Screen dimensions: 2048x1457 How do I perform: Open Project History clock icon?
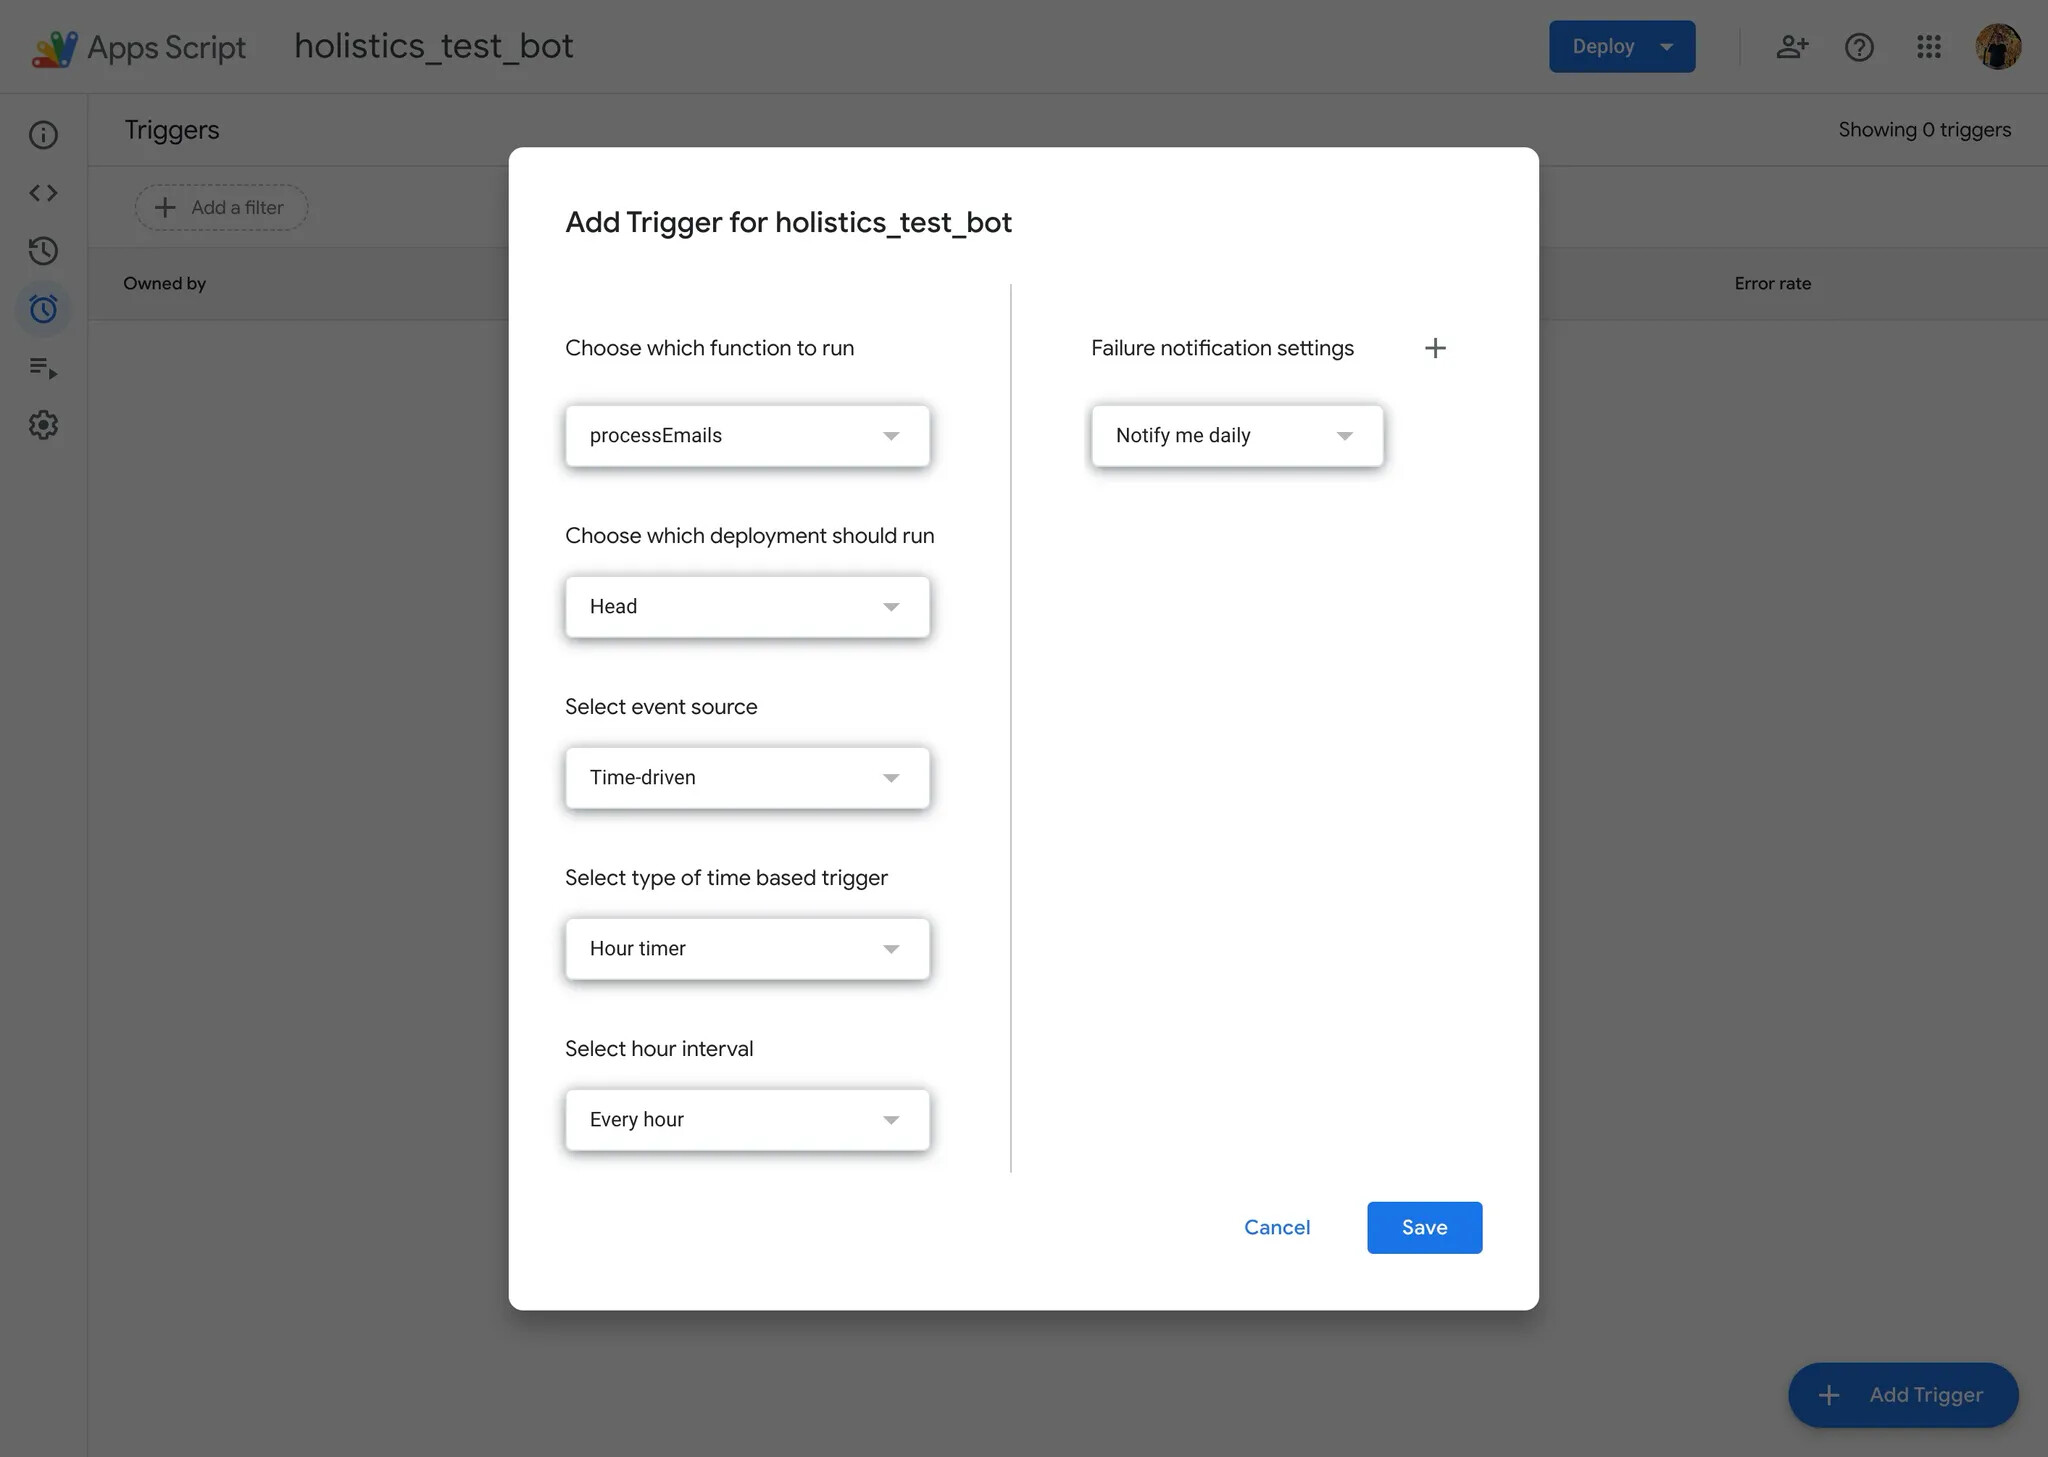43,251
